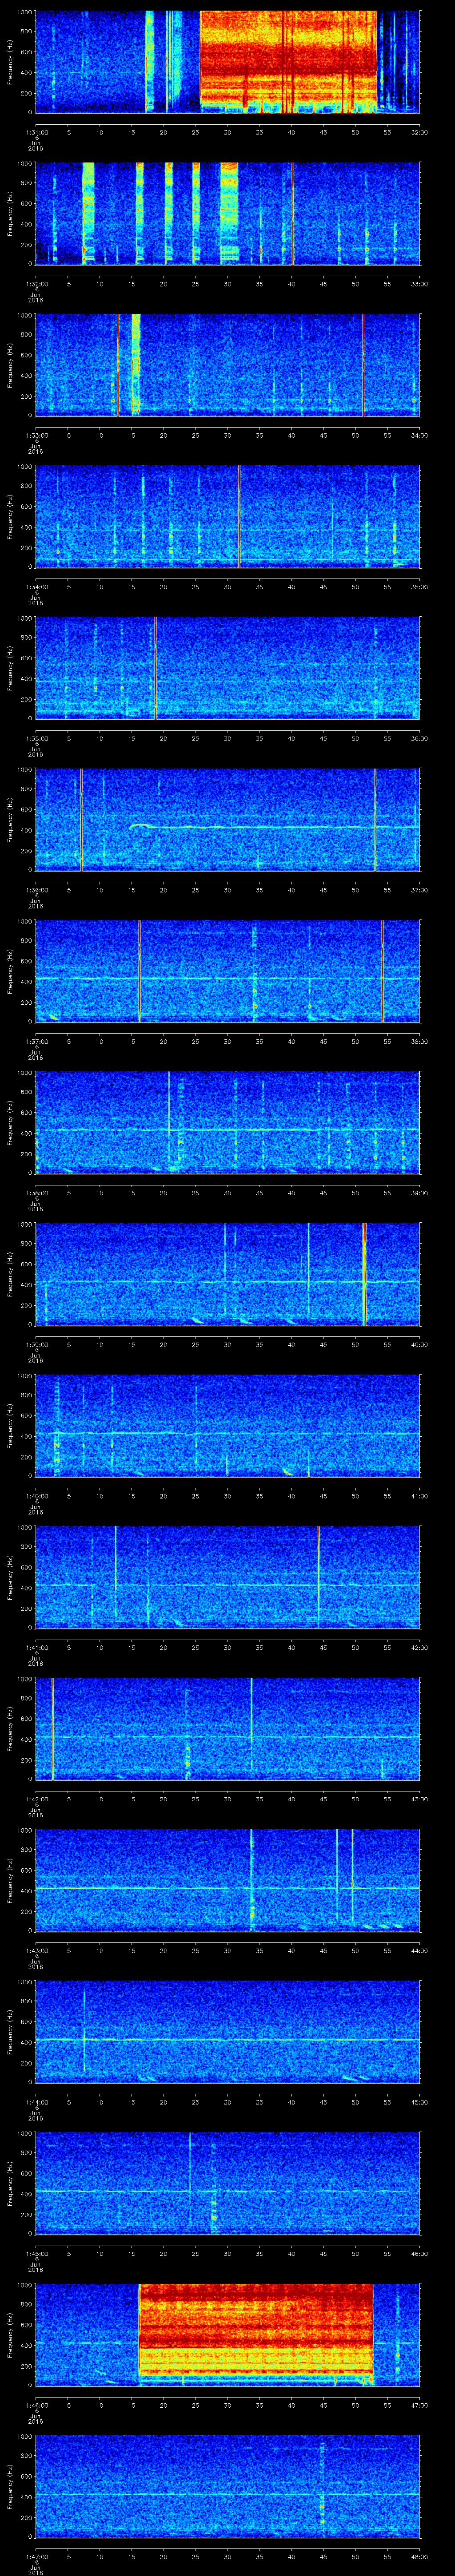This screenshot has height=2576, width=455.
Task: Click the 38:00 end time label
Action: point(419,1041)
